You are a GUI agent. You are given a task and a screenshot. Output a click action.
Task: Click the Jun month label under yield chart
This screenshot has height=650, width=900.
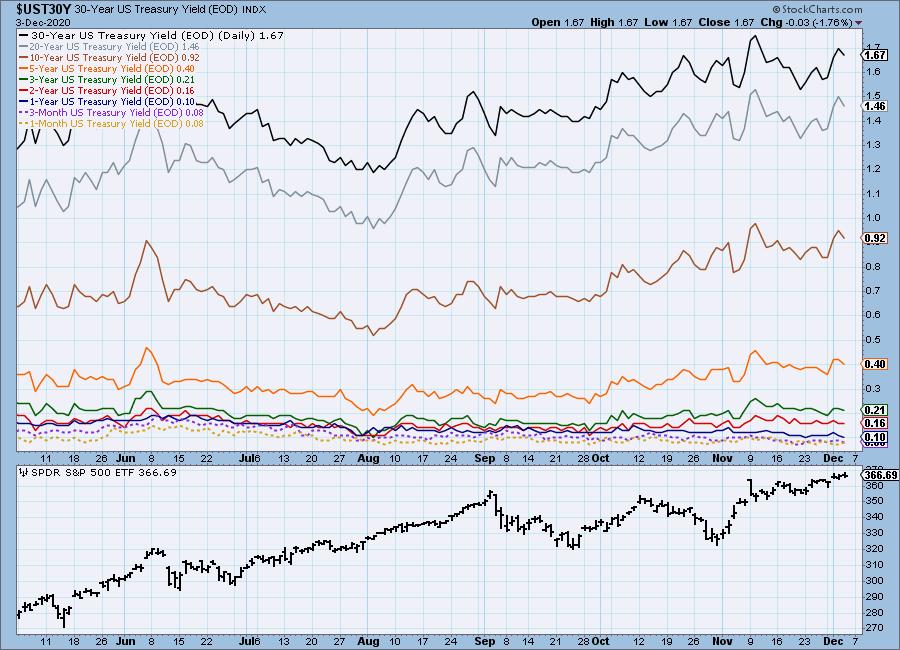[x=126, y=458]
